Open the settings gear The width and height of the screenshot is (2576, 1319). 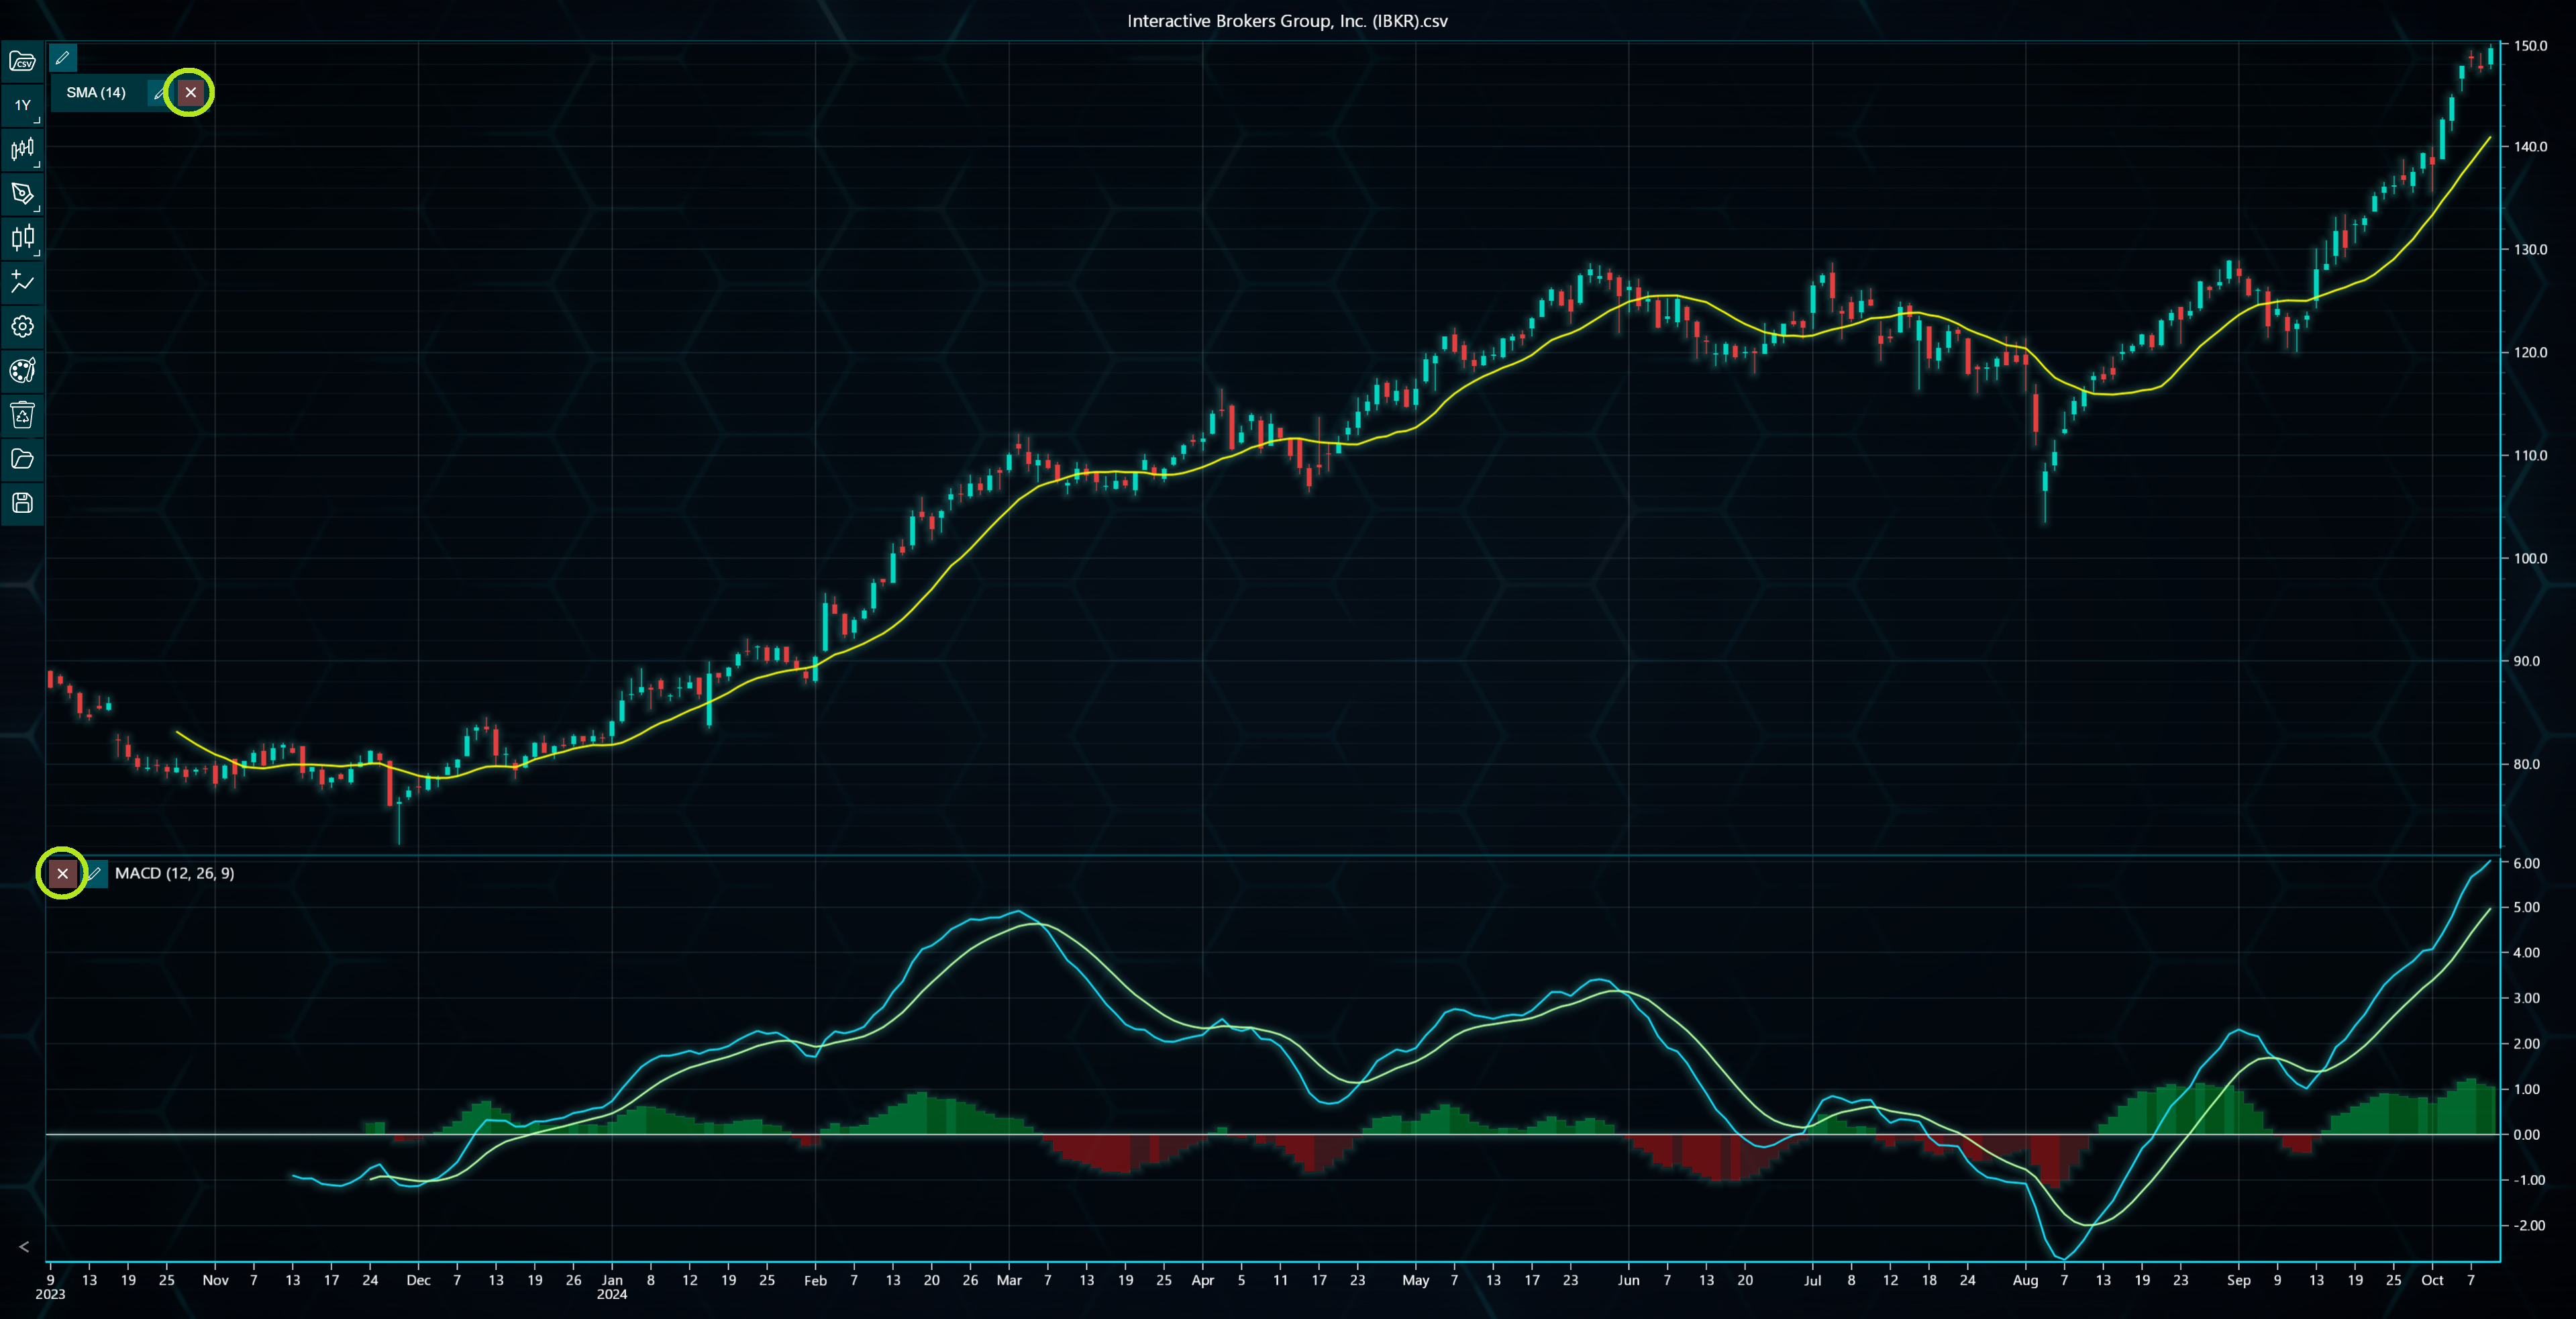click(22, 326)
